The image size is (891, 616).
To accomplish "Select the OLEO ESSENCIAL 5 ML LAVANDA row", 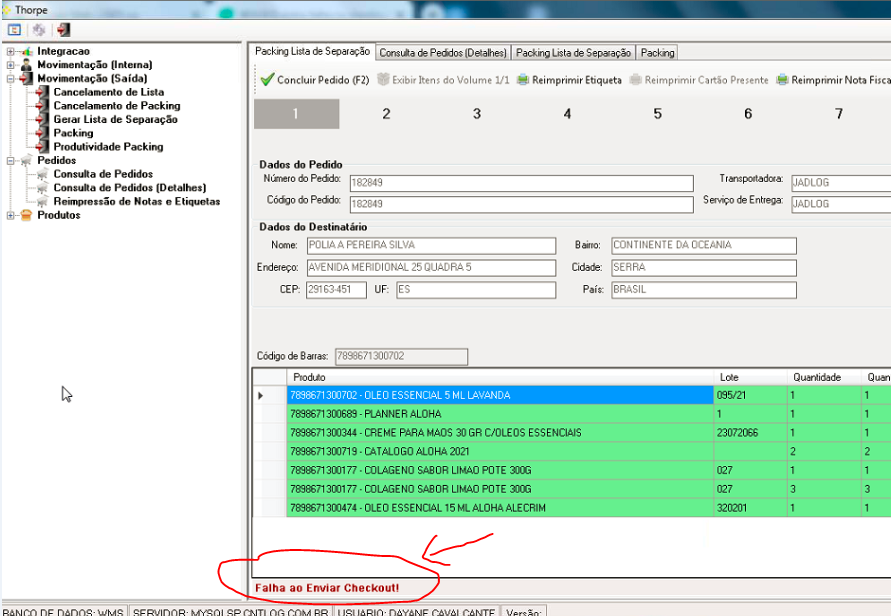I will (x=571, y=395).
